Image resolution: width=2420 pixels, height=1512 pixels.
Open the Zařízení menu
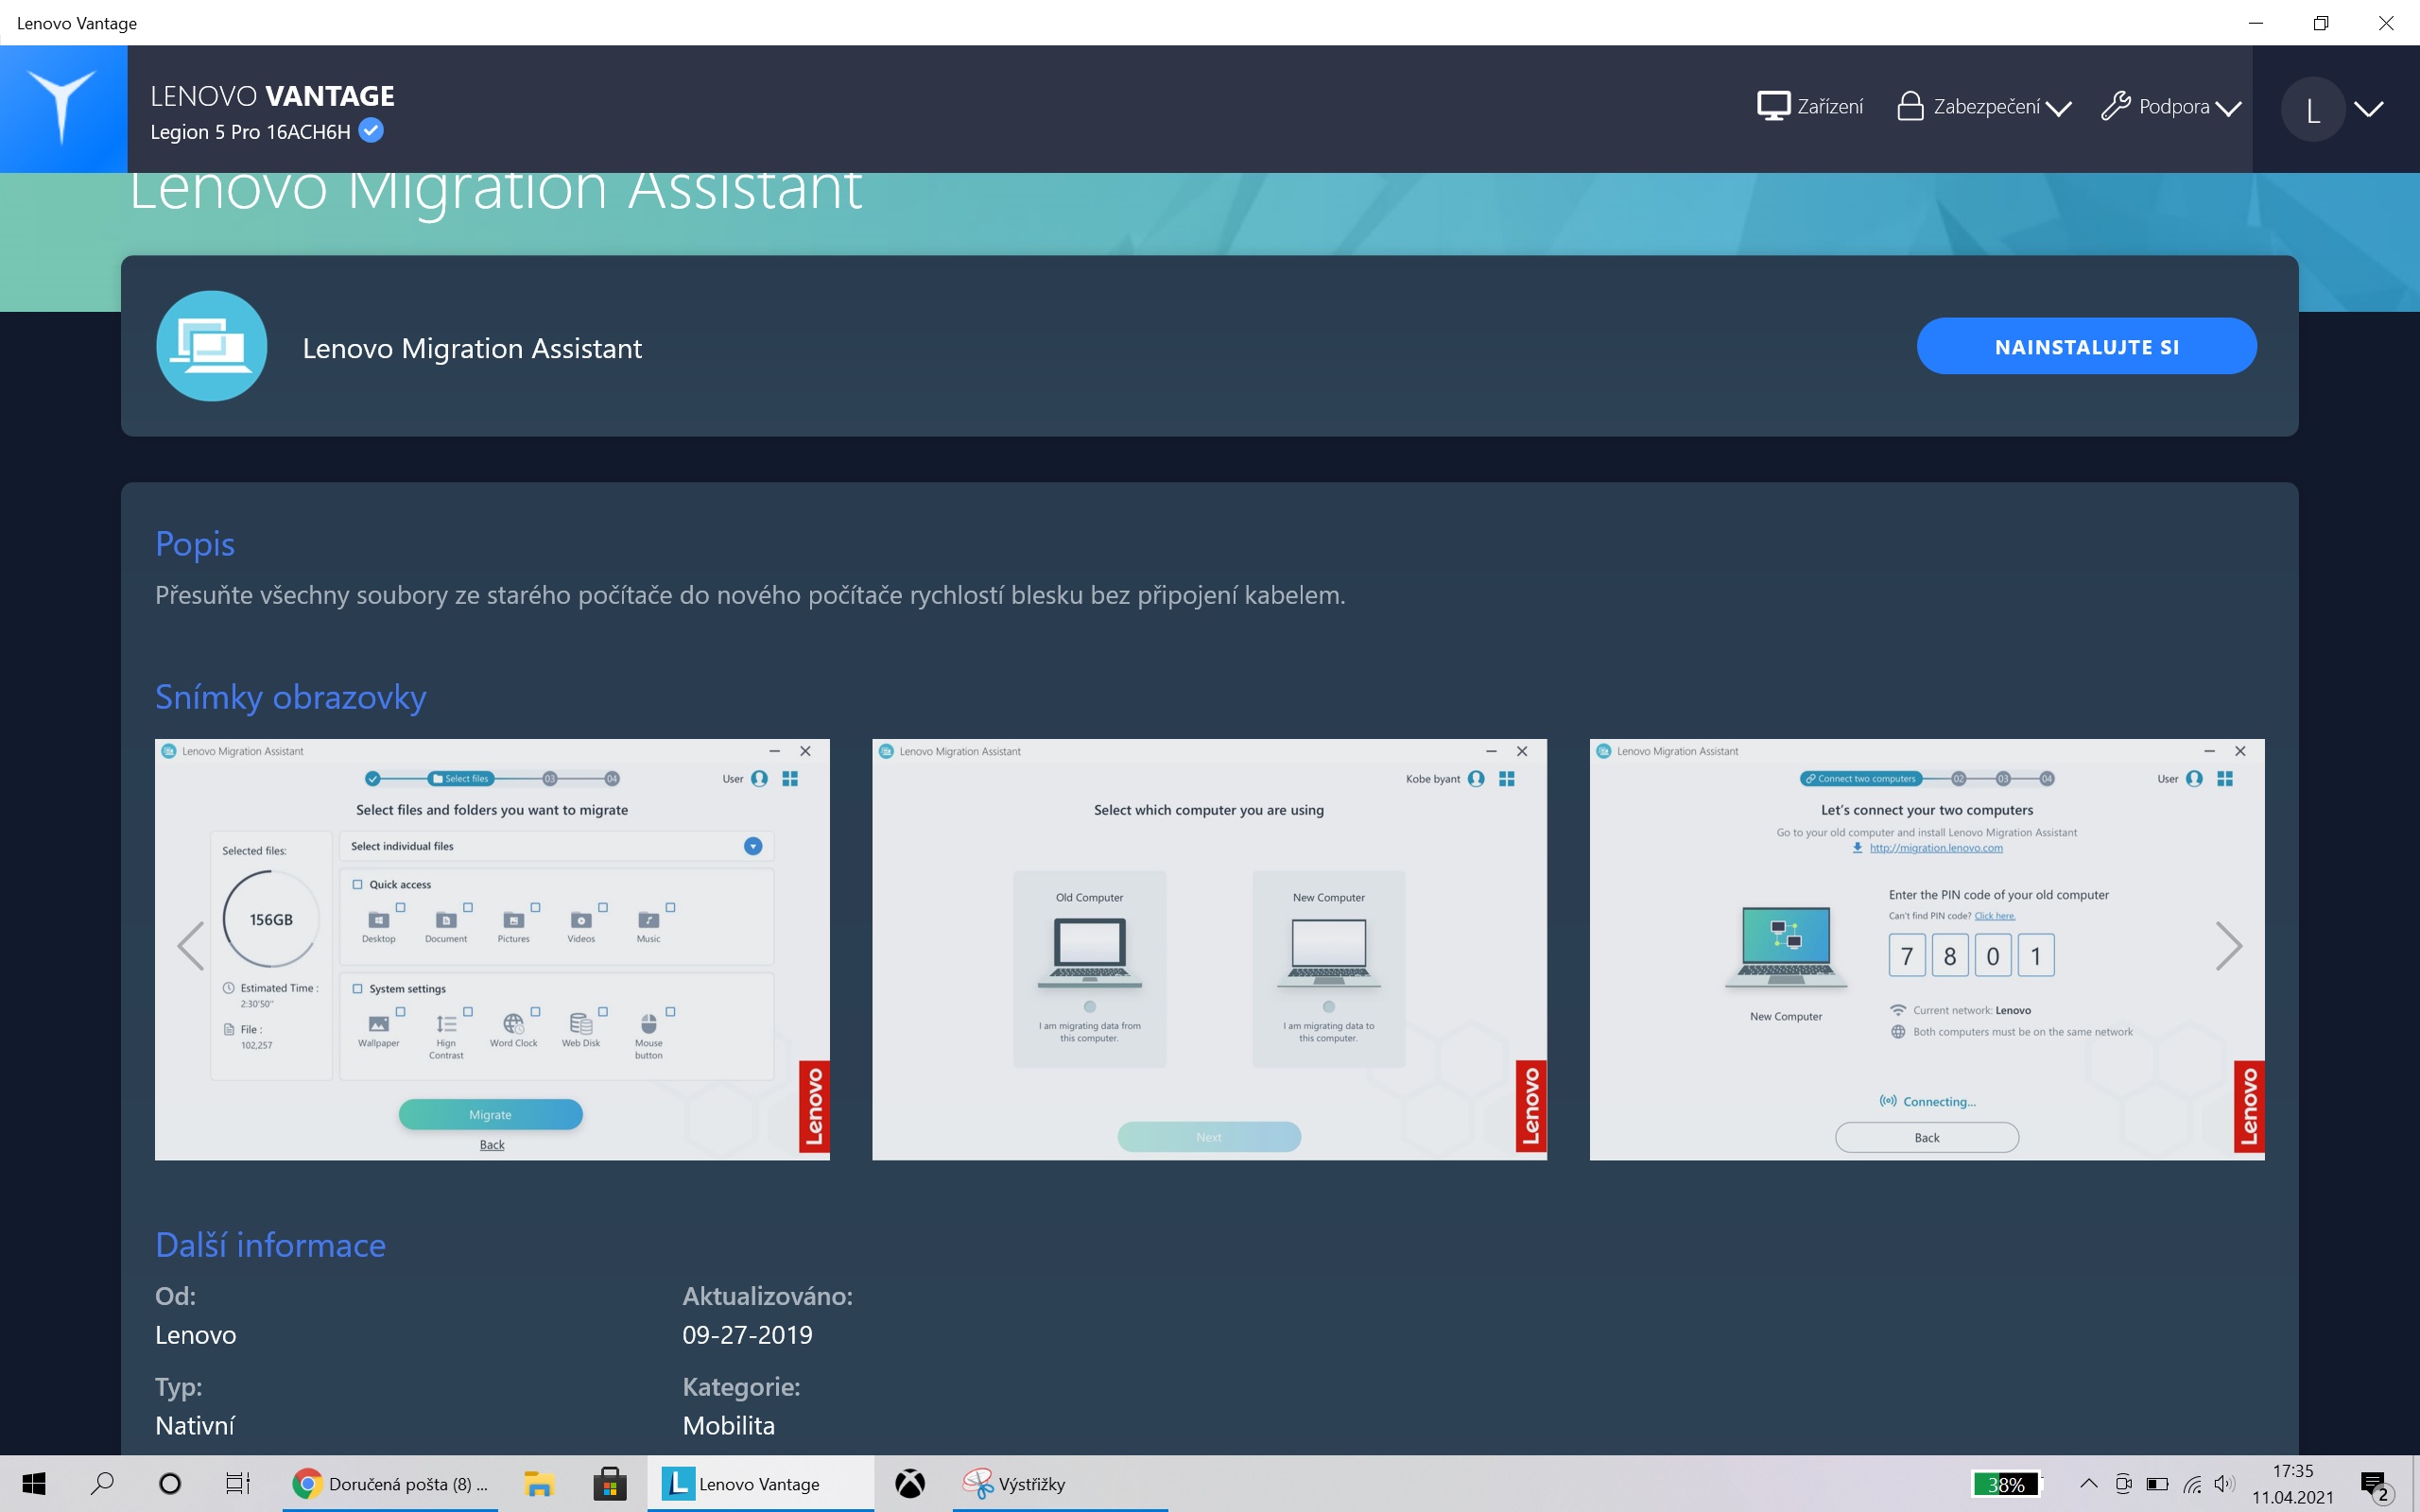coord(1810,107)
